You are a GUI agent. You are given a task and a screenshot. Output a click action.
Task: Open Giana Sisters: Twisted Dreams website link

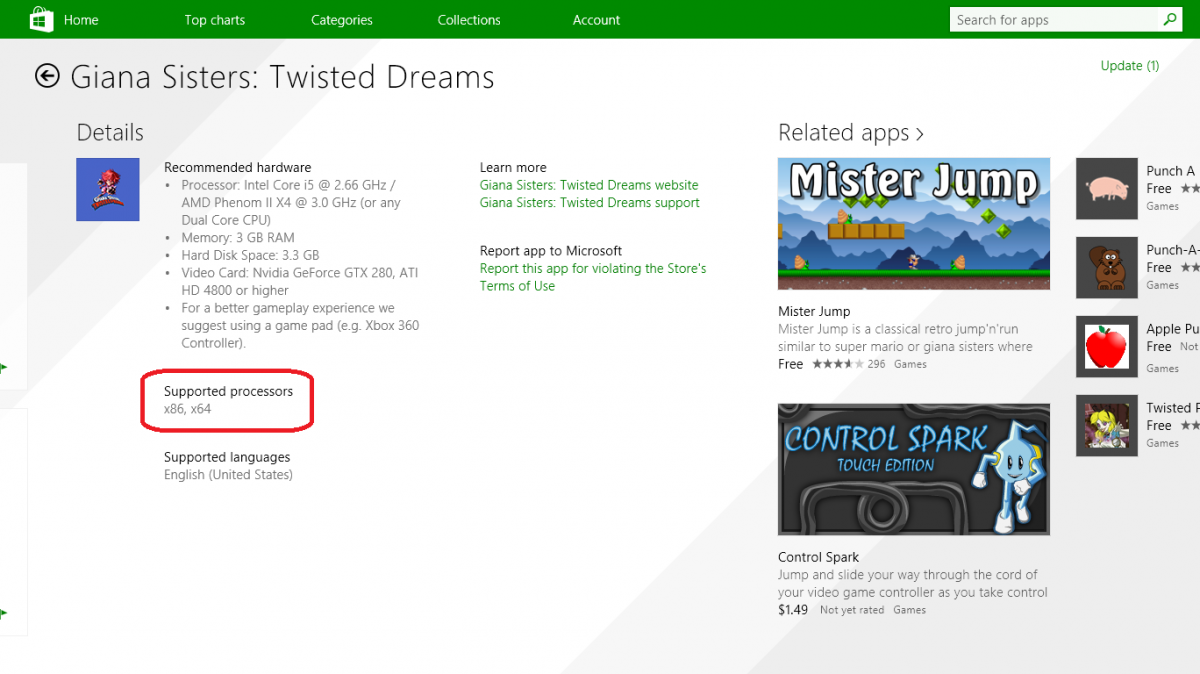pos(589,185)
